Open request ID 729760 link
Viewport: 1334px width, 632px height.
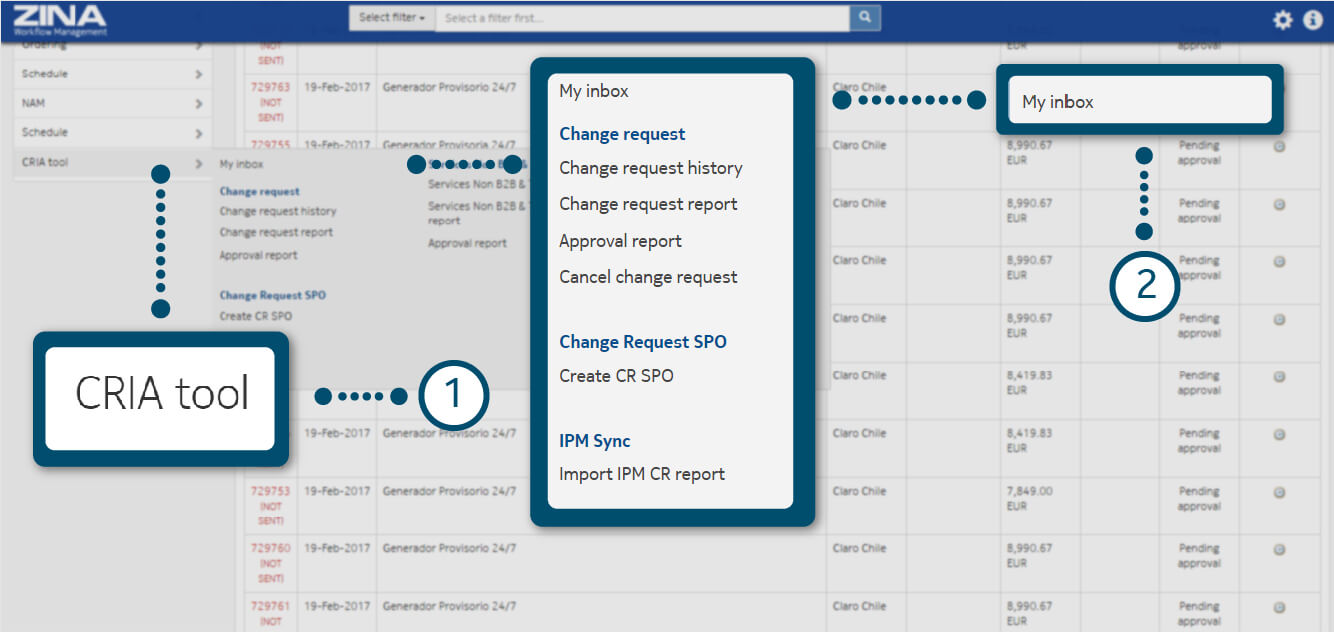270,549
